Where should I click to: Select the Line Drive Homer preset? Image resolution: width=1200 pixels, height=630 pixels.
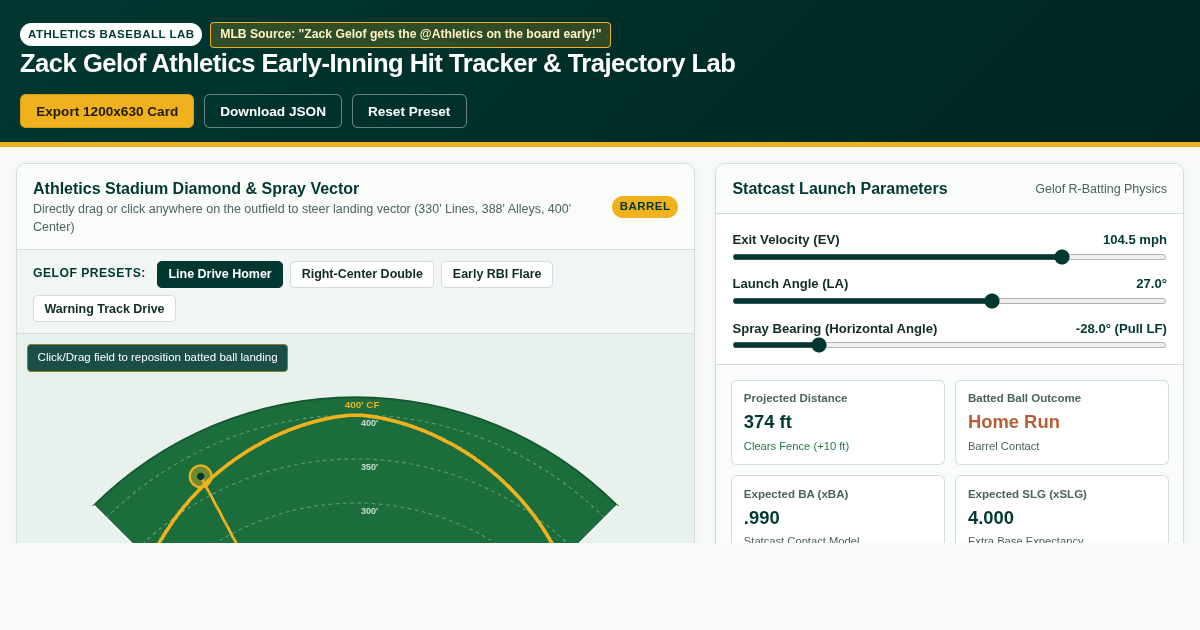[220, 274]
